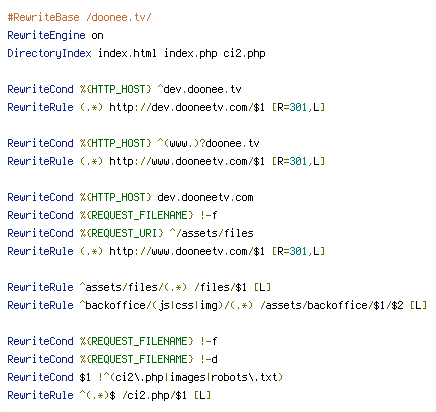Click the ^dev.doonee.tv host pattern
This screenshot has width=436, height=412.
tap(199, 89)
